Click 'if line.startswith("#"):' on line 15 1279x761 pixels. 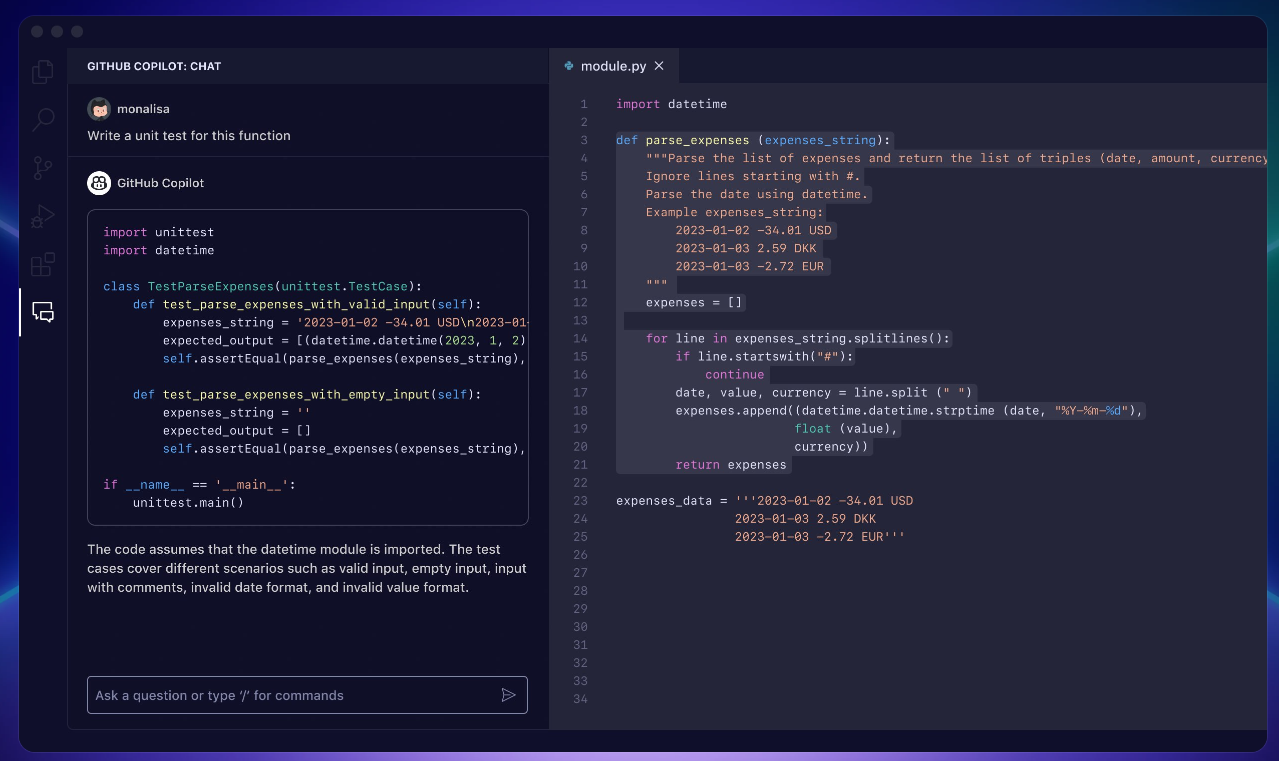765,356
